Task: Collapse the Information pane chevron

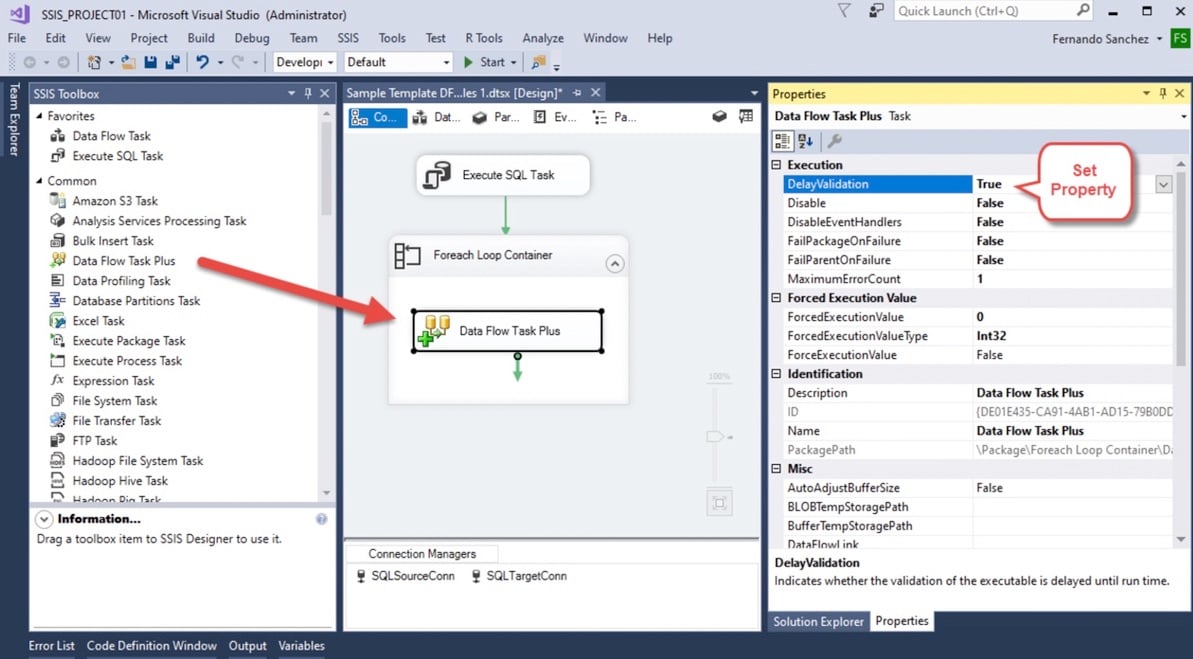Action: pyautogui.click(x=44, y=519)
